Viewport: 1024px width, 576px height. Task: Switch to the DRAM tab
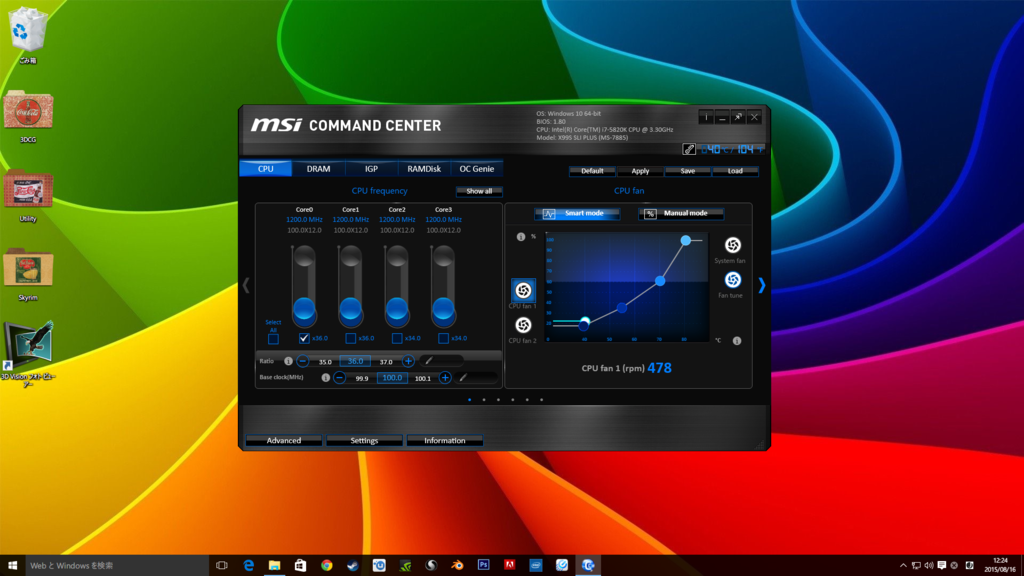coord(319,168)
